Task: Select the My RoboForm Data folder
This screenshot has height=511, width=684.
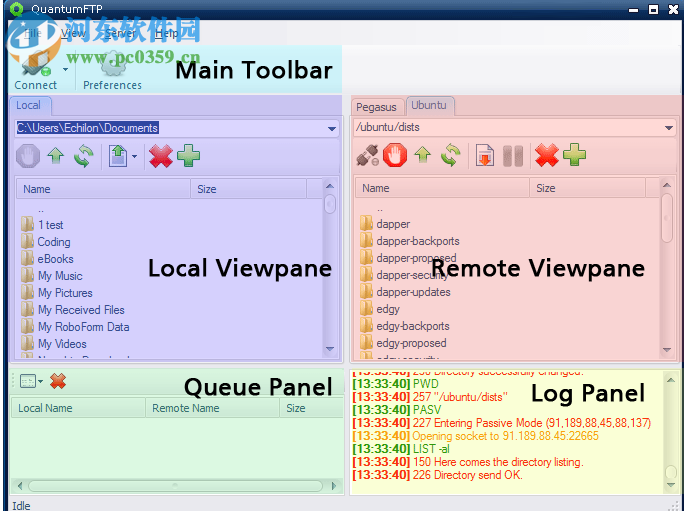Action: [x=75, y=327]
